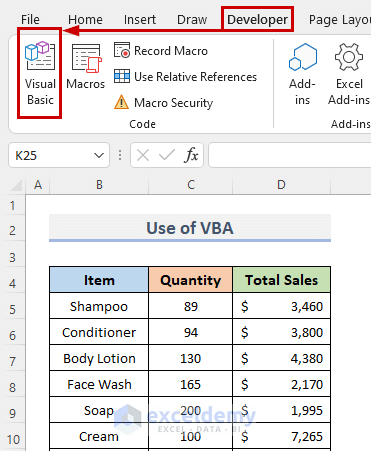Select quantity cell with 94

[191, 332]
